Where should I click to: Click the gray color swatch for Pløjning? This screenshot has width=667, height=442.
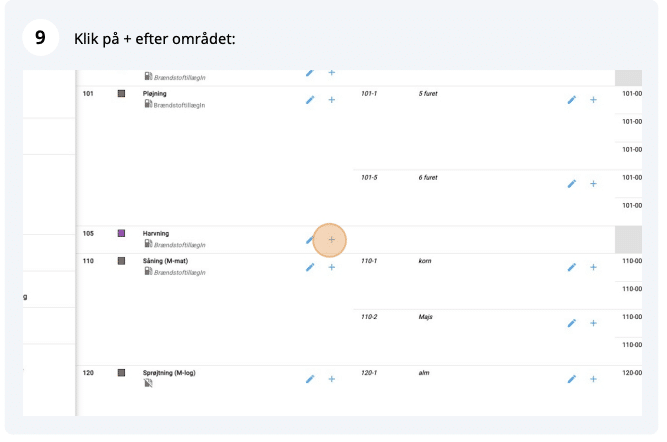click(x=121, y=93)
